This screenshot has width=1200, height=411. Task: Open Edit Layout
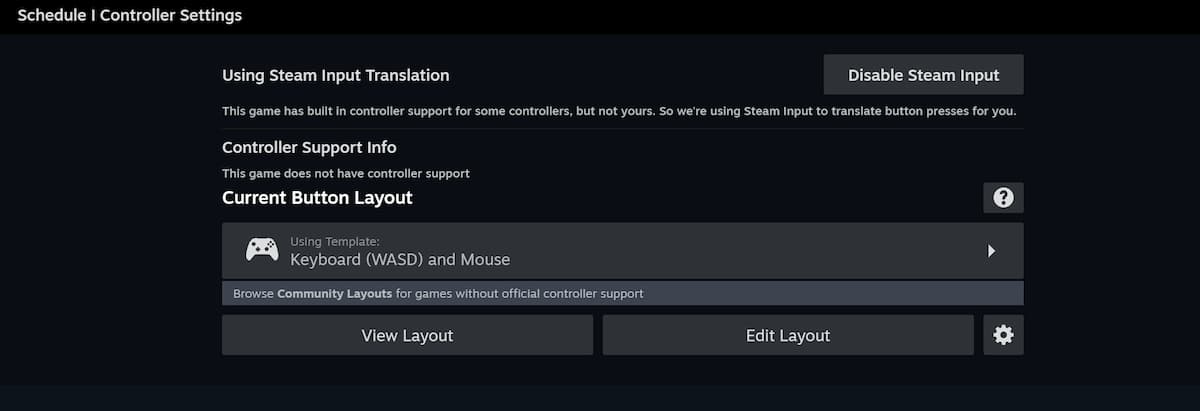tap(788, 335)
